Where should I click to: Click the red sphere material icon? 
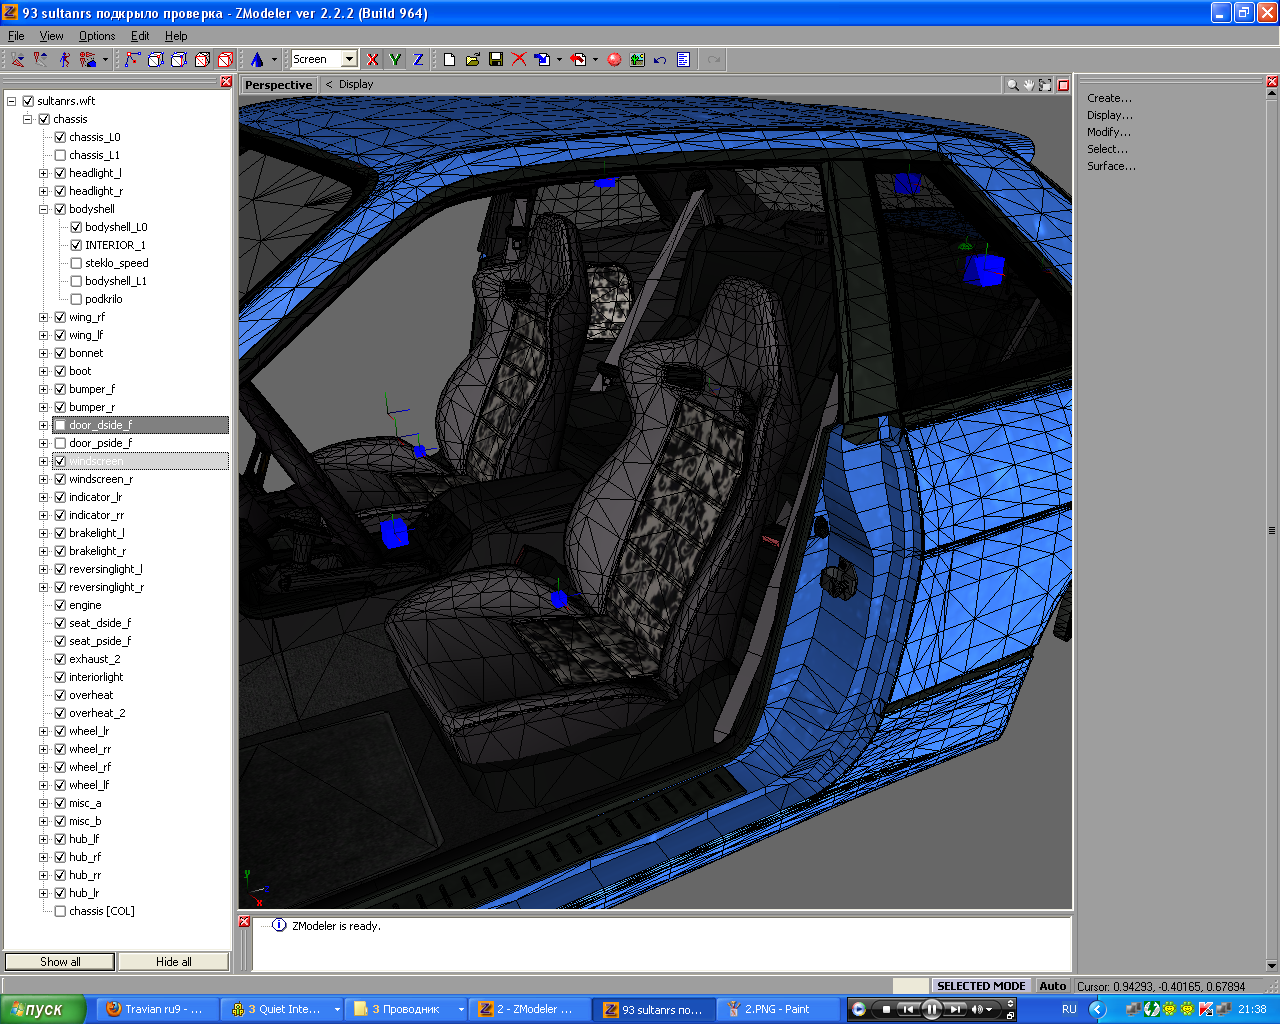(614, 60)
